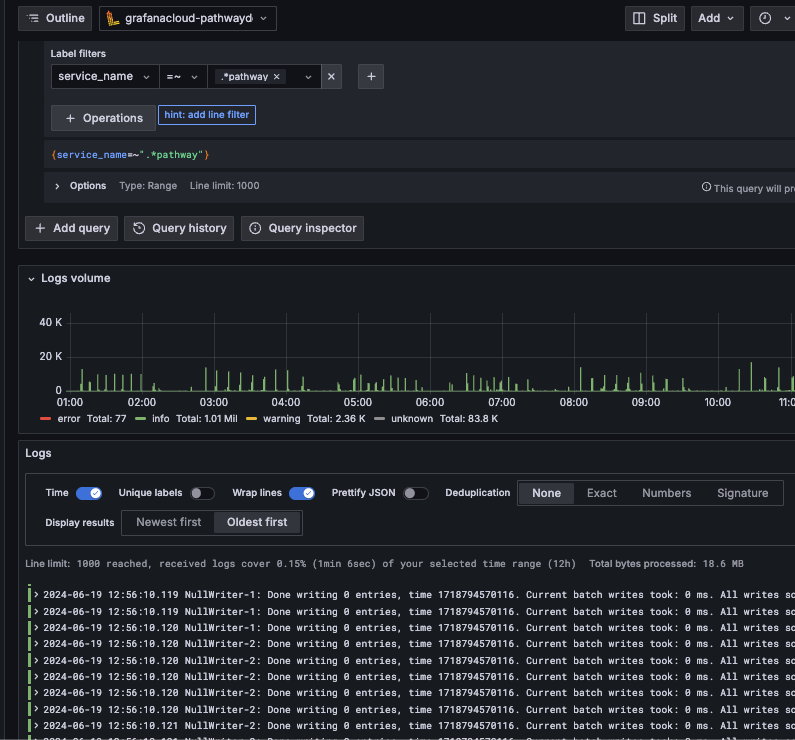
Task: Expand the label value dropdown arrow
Action: [x=308, y=77]
